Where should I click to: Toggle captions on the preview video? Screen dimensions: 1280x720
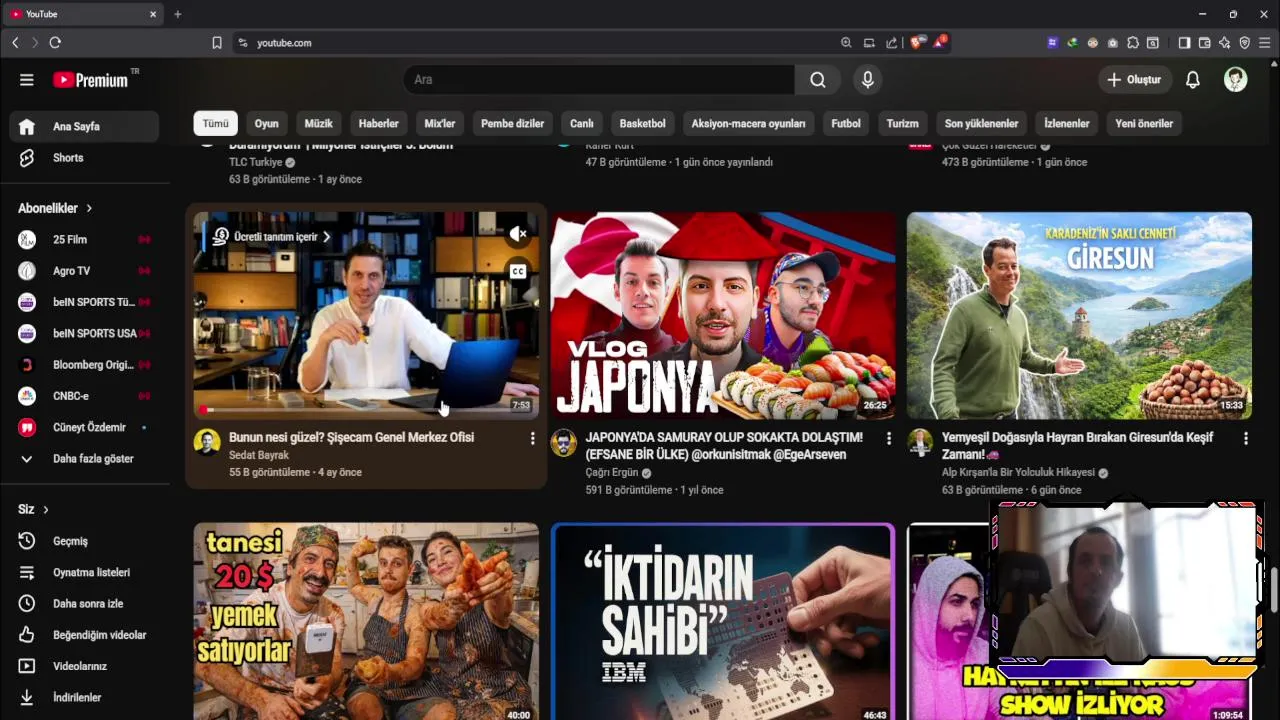(517, 271)
